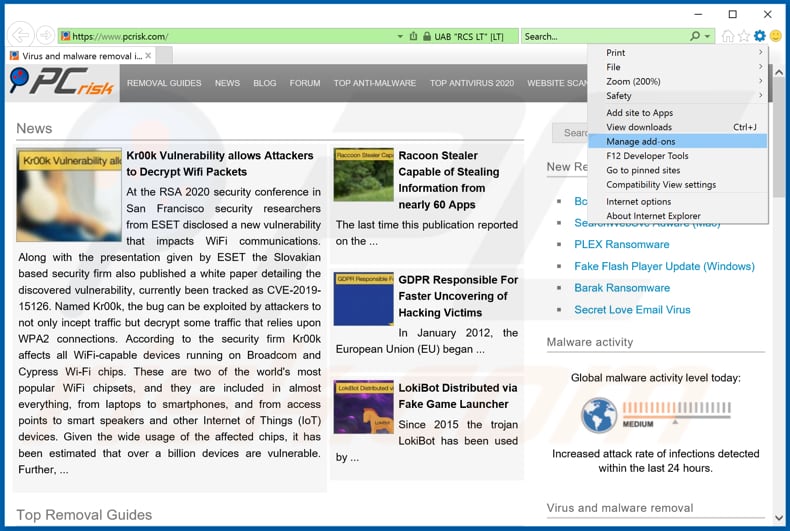Choose Internet options in Tools menu

[x=638, y=201]
